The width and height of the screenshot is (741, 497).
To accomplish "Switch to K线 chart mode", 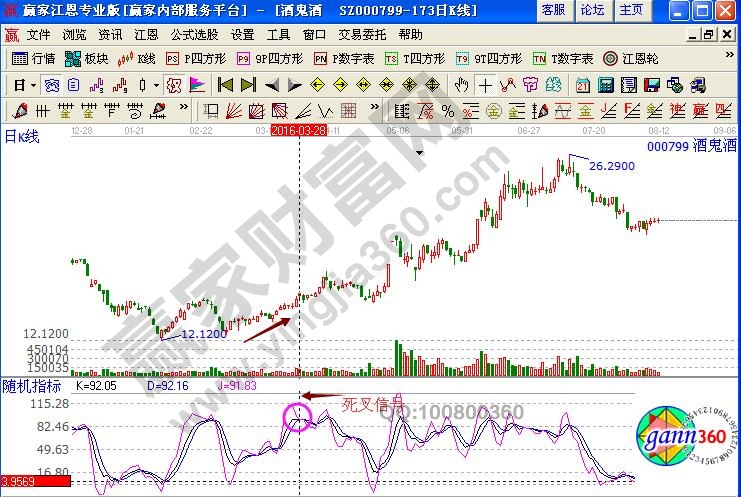I will [138, 59].
